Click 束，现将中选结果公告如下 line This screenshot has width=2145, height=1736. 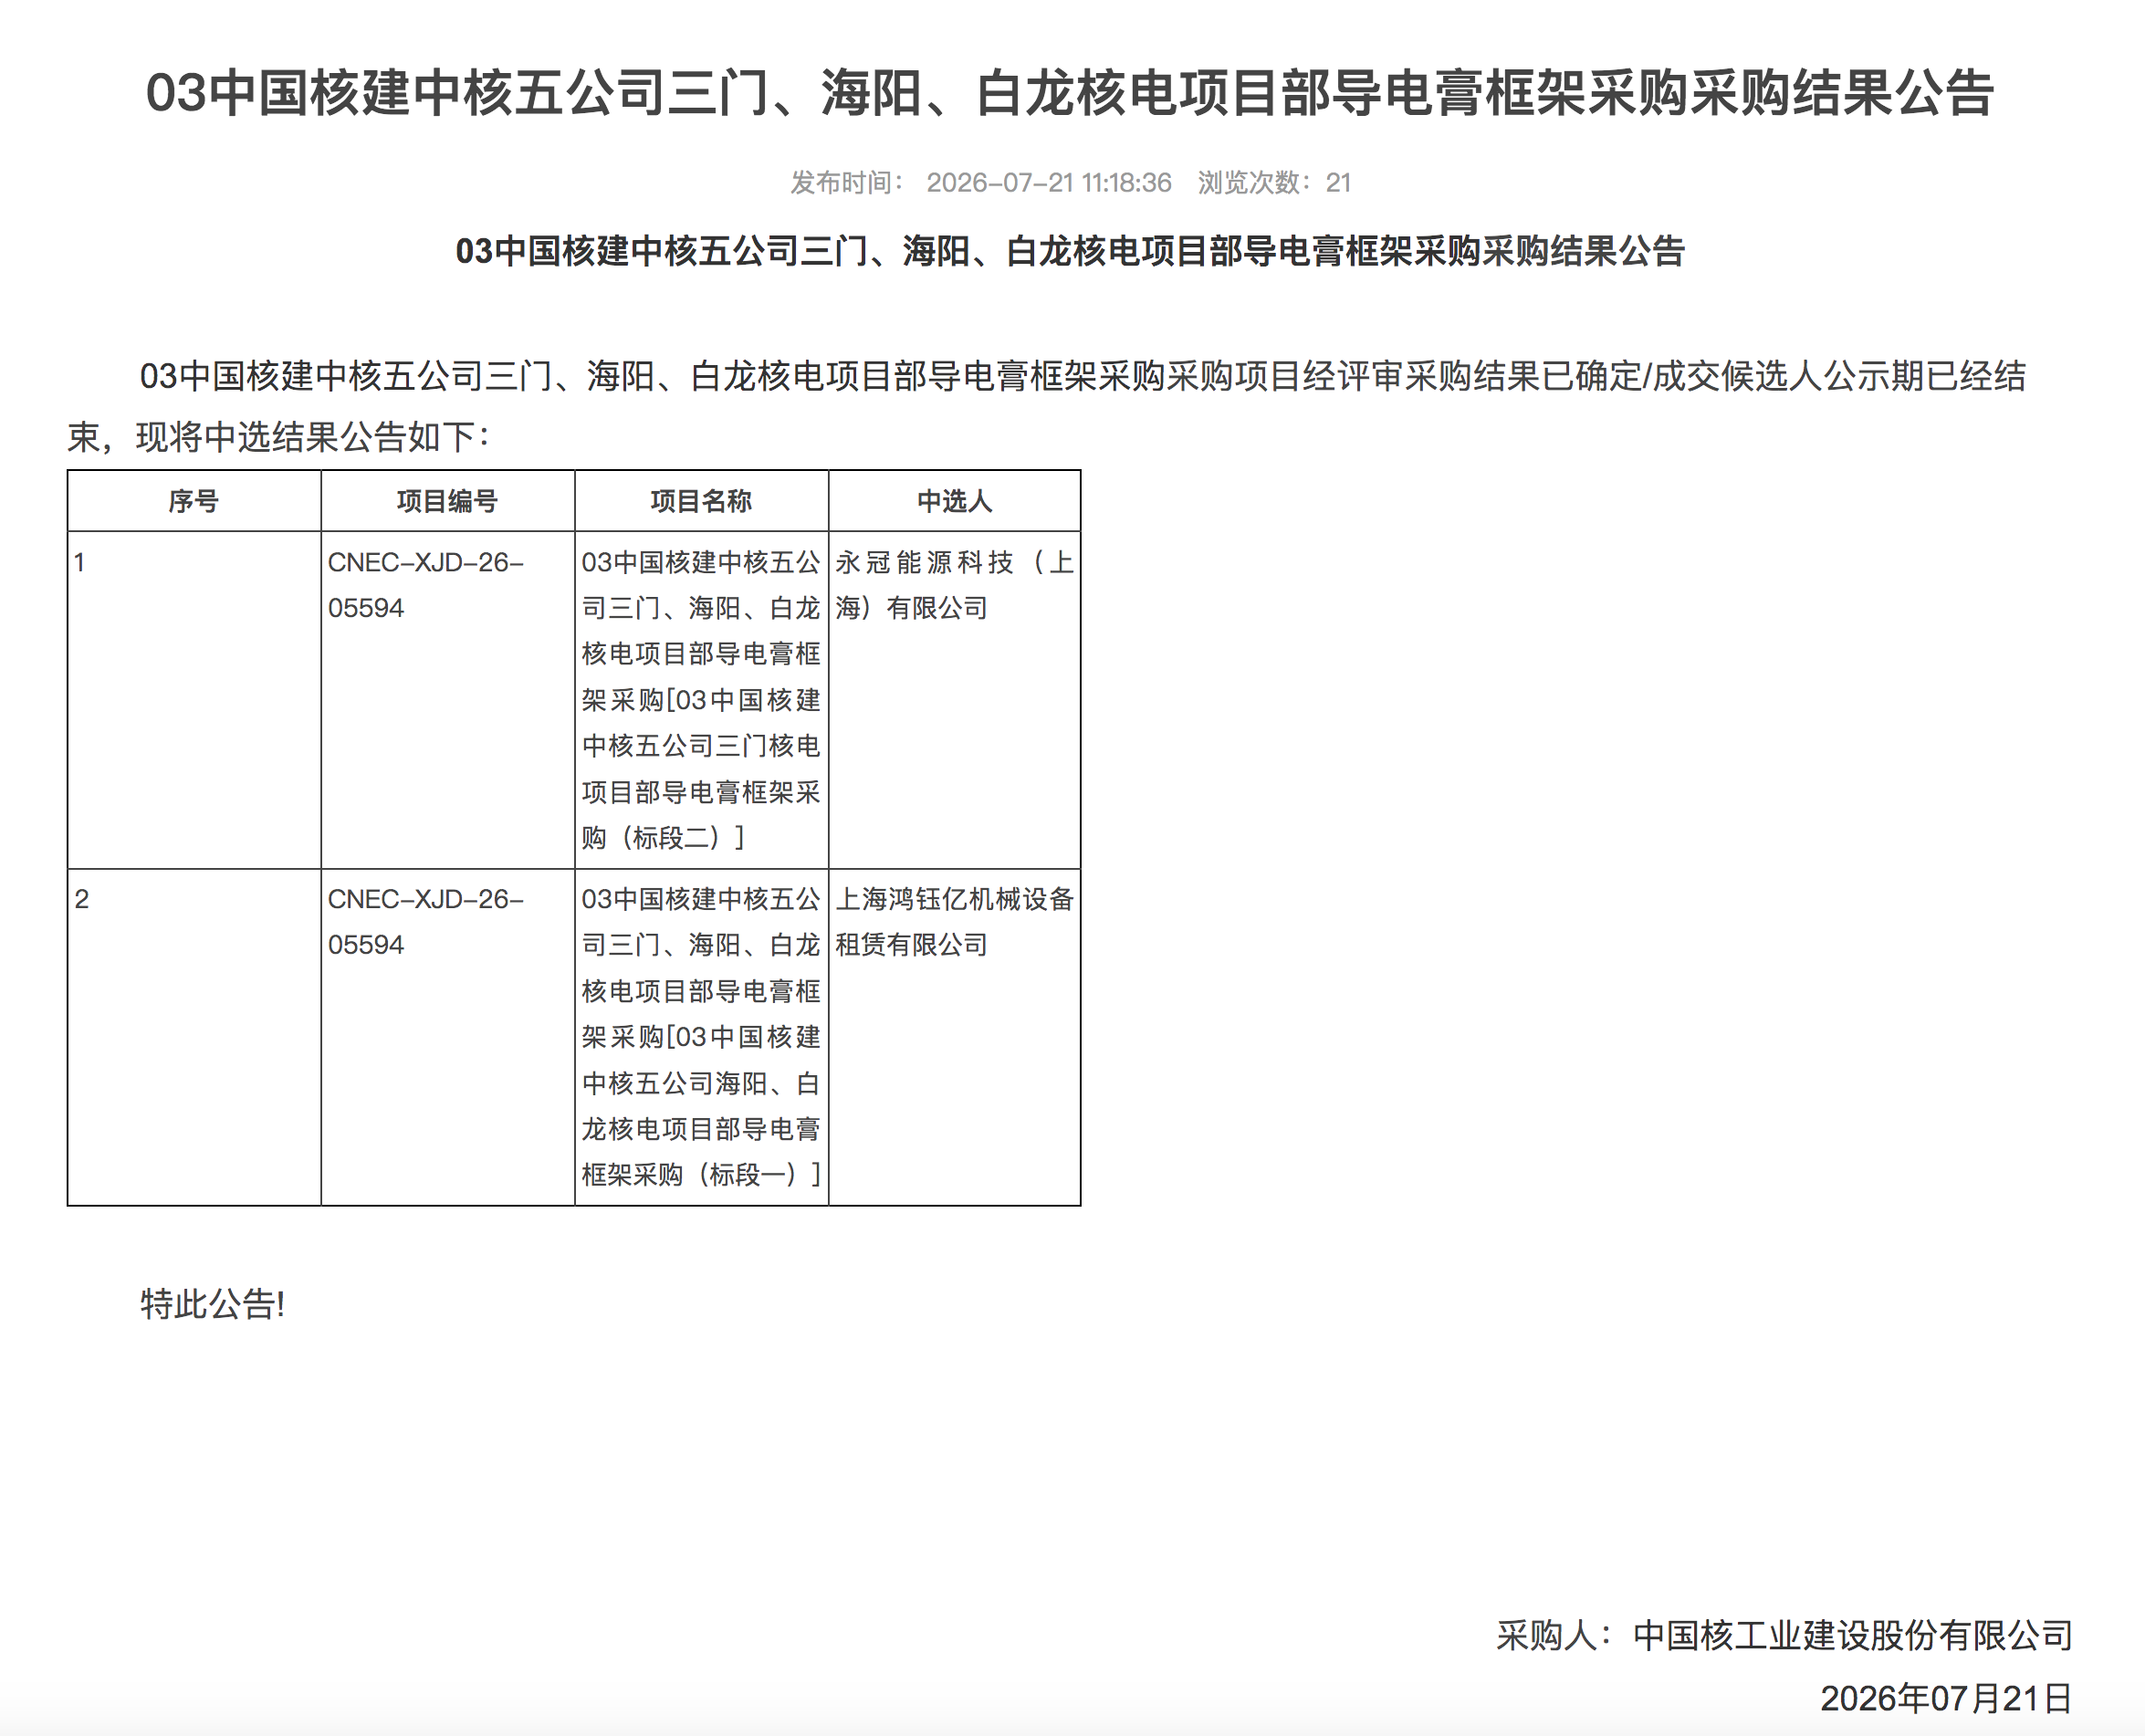coord(280,437)
